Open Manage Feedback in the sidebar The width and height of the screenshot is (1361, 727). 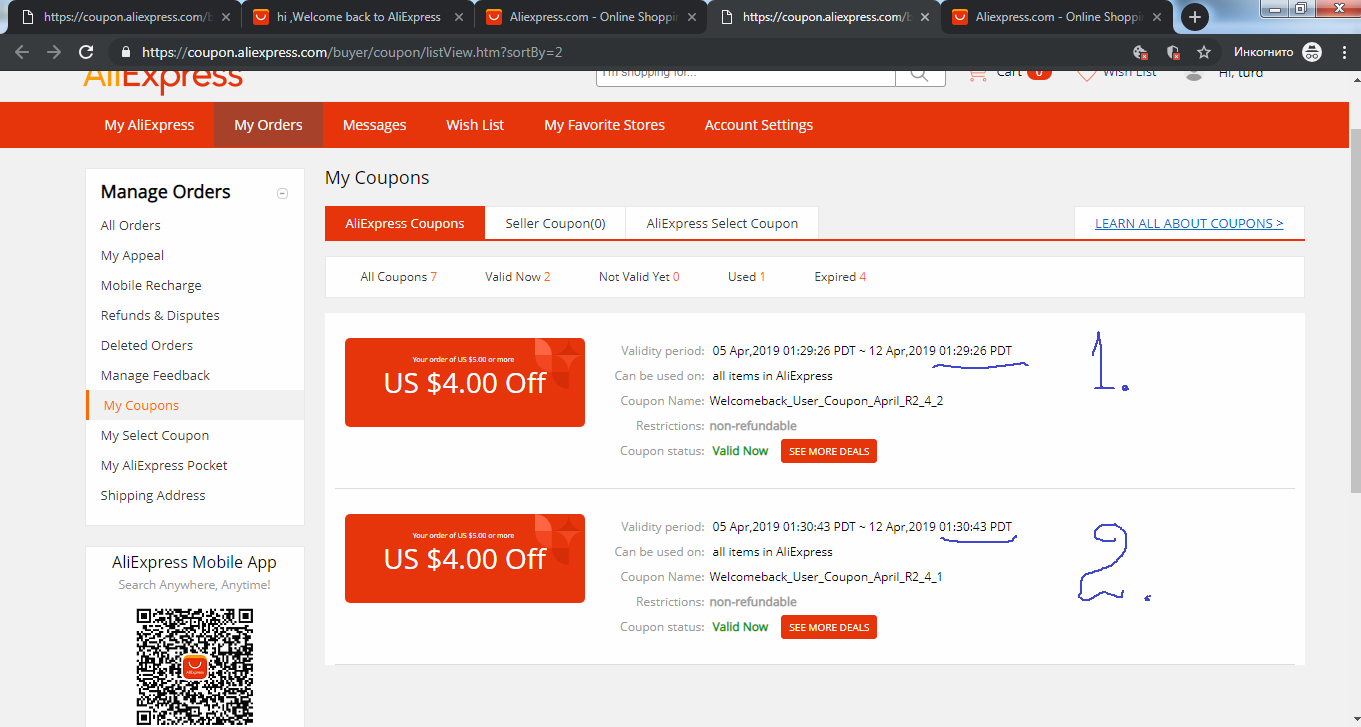[155, 375]
